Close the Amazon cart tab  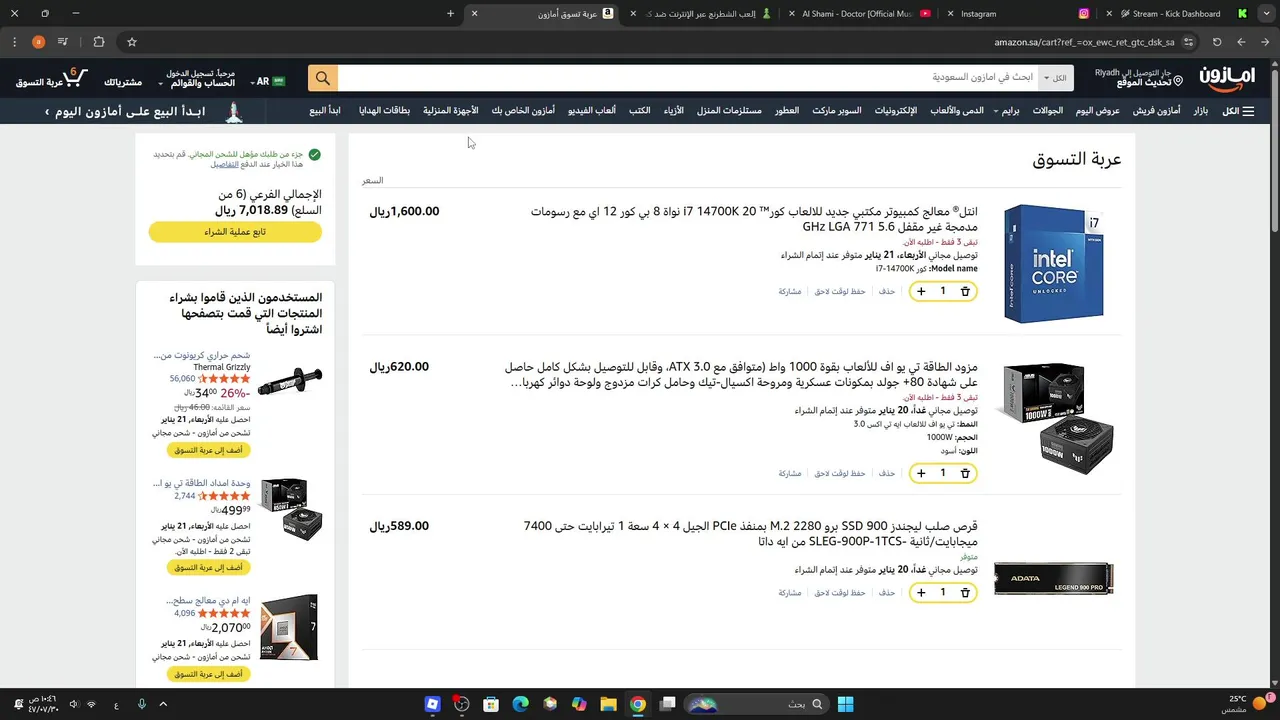point(474,14)
